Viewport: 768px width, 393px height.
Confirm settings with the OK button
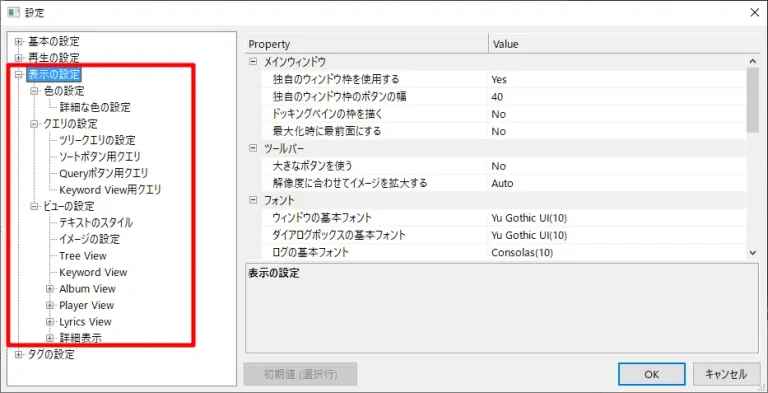click(x=651, y=374)
